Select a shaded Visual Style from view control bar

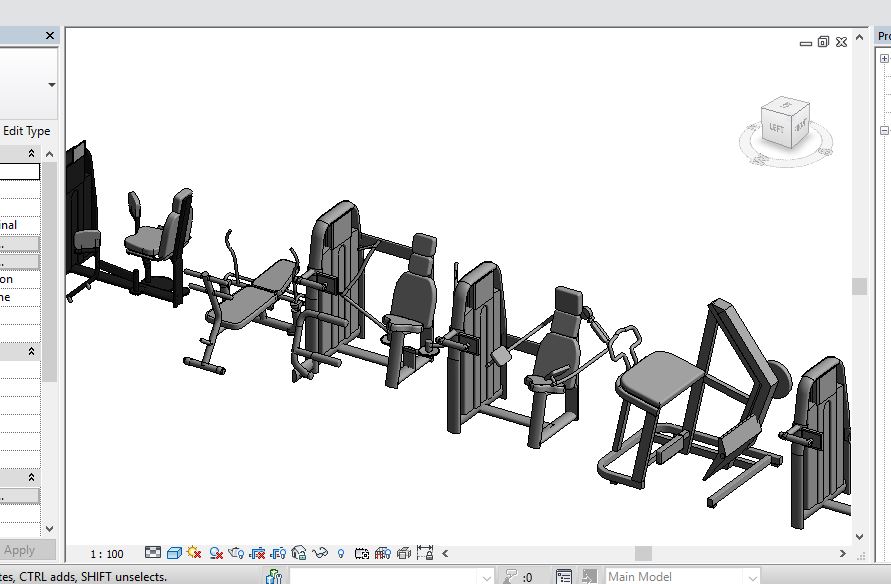(x=174, y=551)
